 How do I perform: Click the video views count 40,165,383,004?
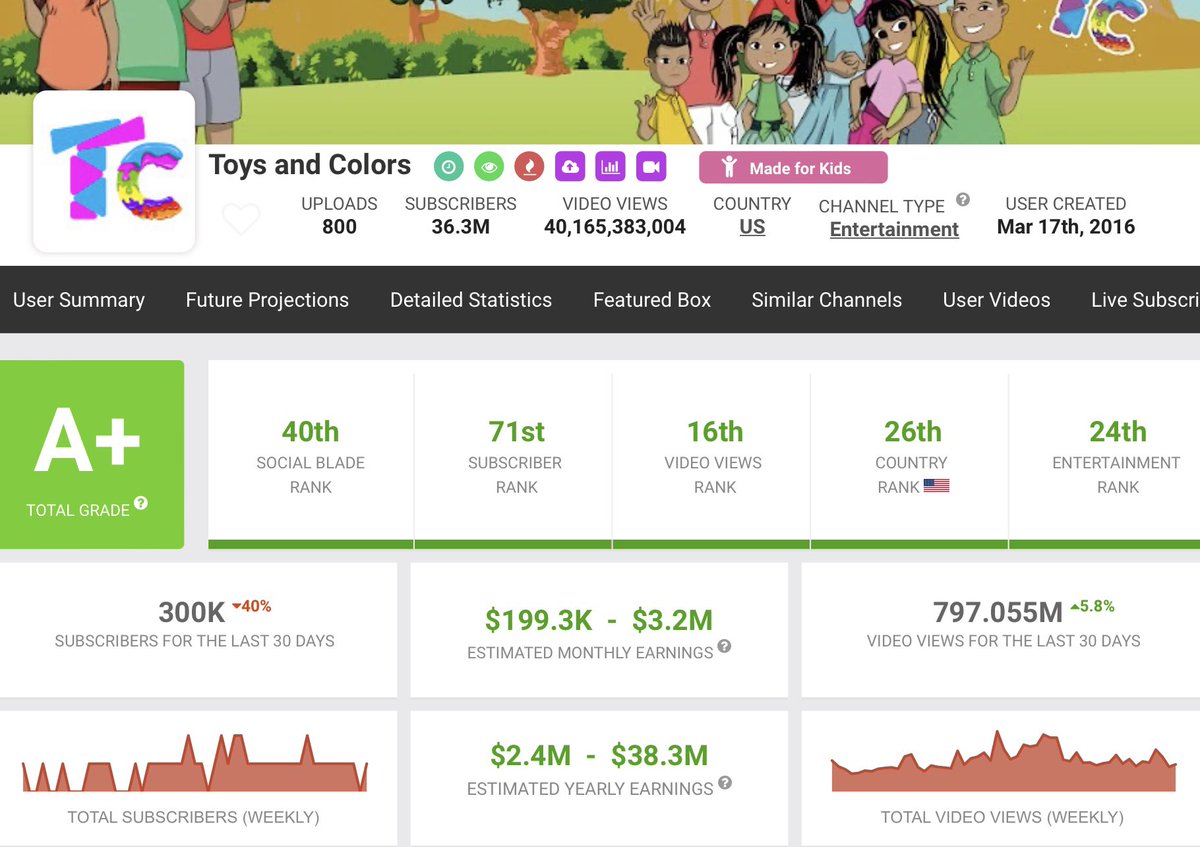point(615,227)
